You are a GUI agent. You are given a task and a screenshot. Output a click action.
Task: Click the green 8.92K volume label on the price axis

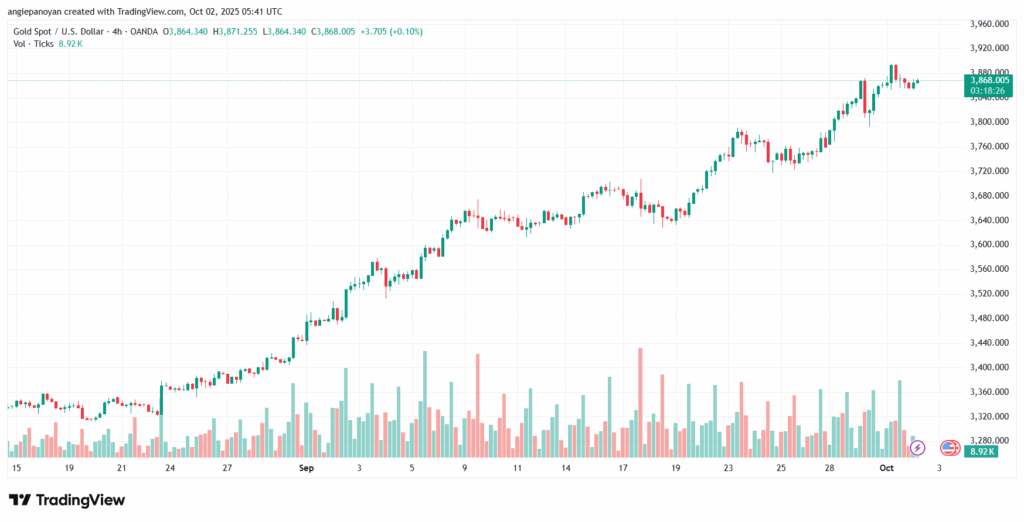(984, 452)
